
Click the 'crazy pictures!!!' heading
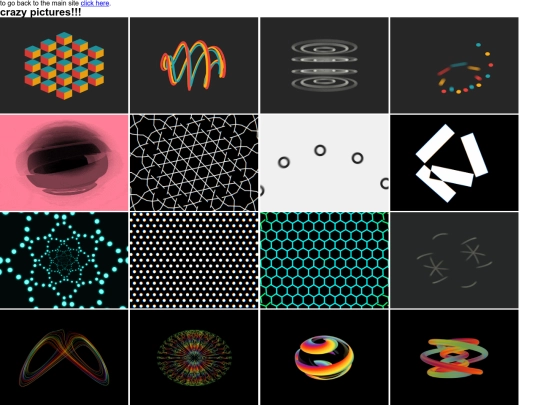(41, 12)
